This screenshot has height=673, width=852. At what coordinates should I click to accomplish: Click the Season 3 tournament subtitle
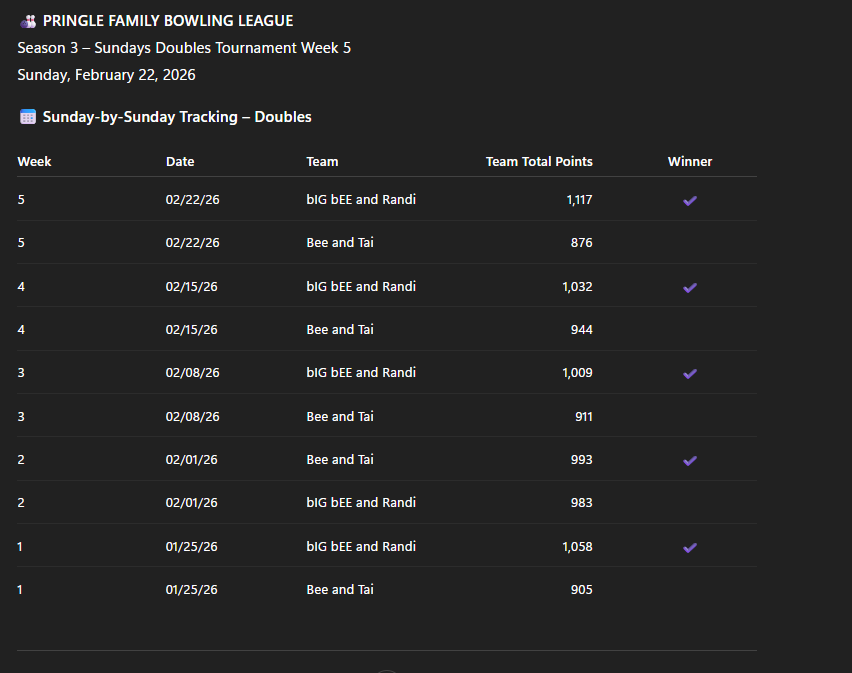coord(184,48)
